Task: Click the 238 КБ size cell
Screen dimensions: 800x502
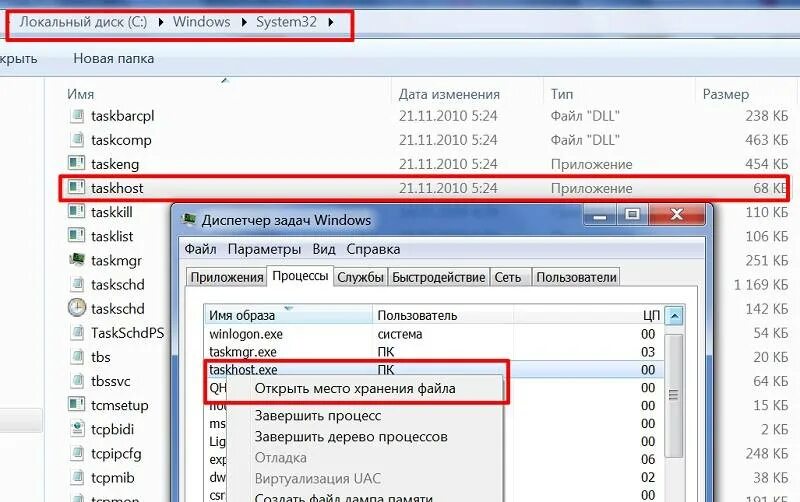Action: pos(766,116)
